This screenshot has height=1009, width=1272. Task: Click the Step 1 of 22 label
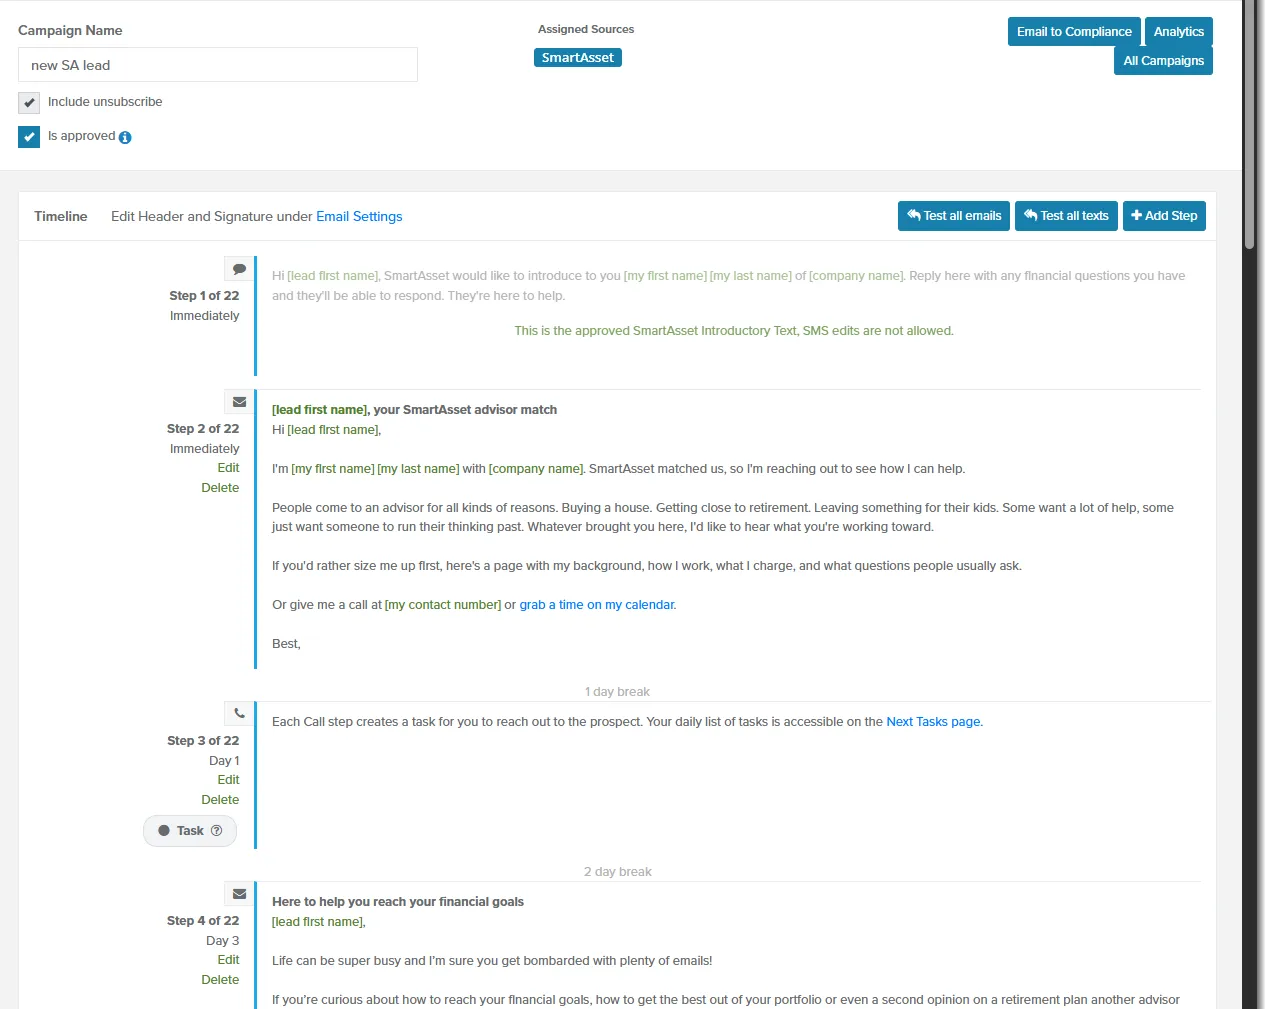point(204,296)
